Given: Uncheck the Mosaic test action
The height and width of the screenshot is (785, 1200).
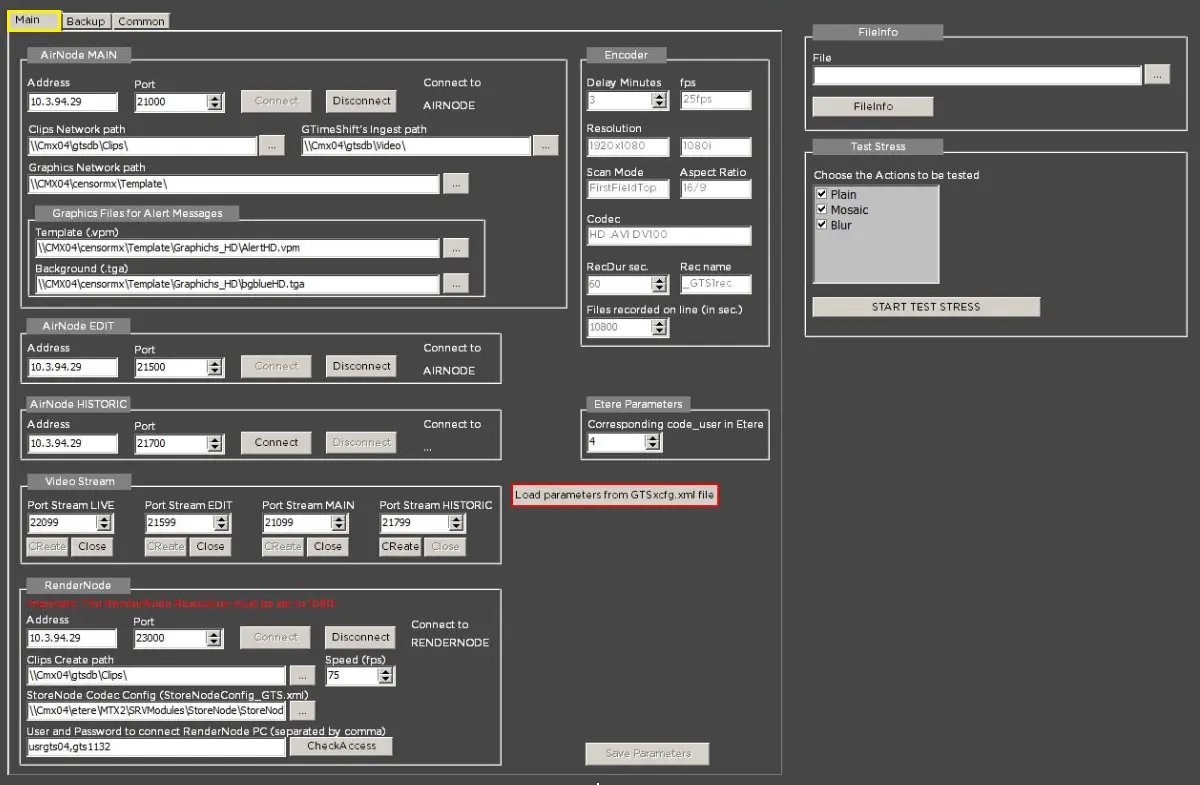Looking at the screenshot, I should pyautogui.click(x=822, y=210).
